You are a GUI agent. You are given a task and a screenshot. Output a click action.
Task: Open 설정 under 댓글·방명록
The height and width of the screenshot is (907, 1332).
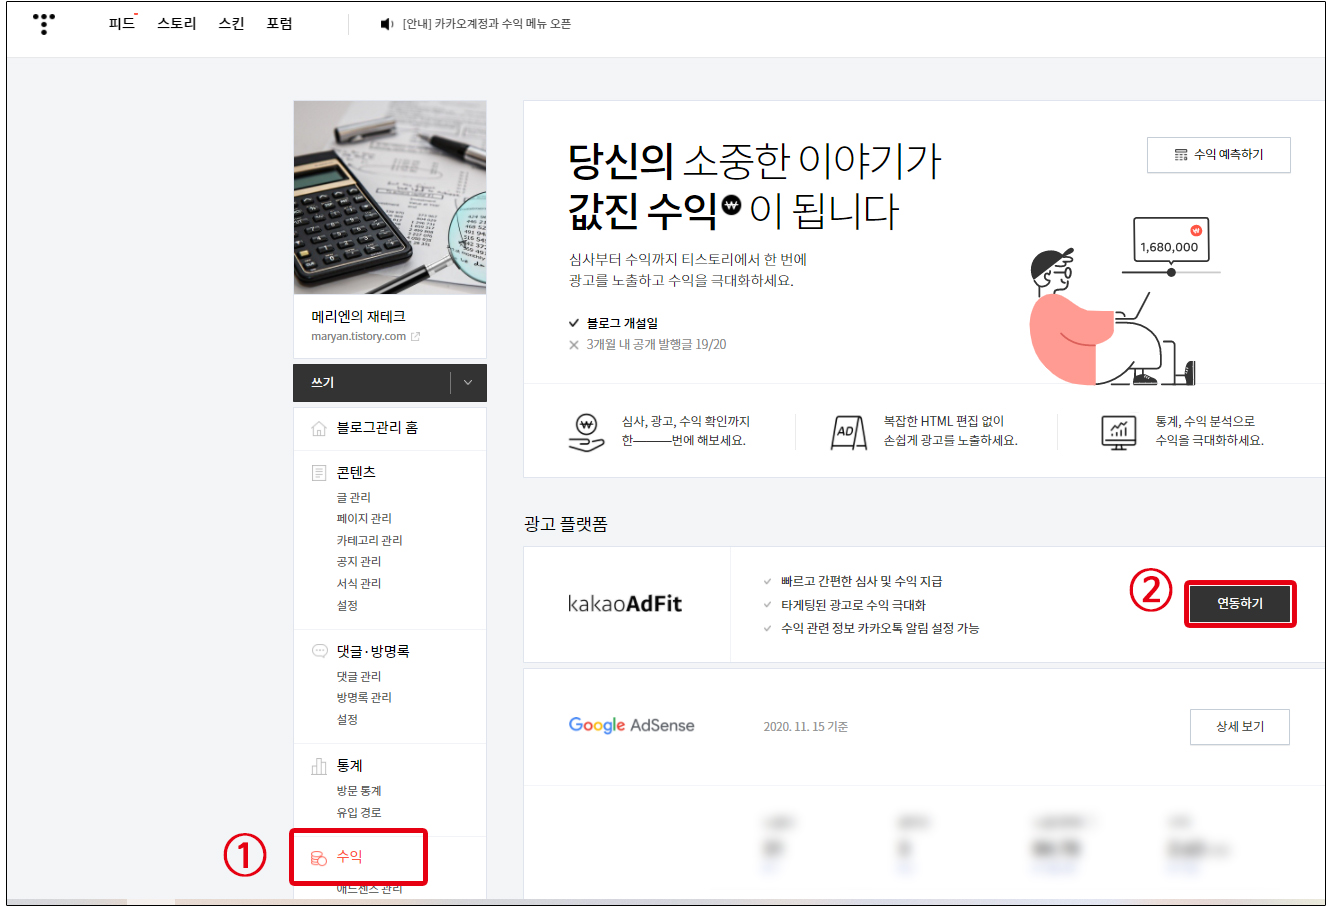(347, 720)
